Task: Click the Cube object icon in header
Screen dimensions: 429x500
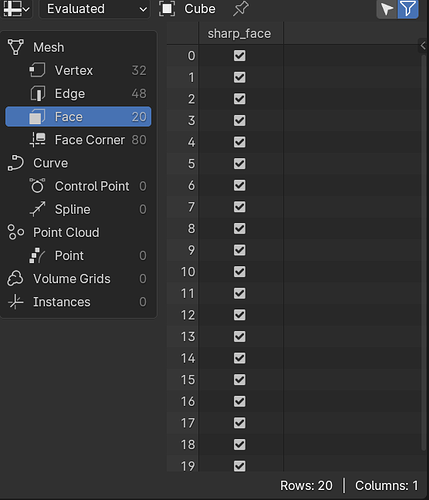Action: pyautogui.click(x=167, y=9)
